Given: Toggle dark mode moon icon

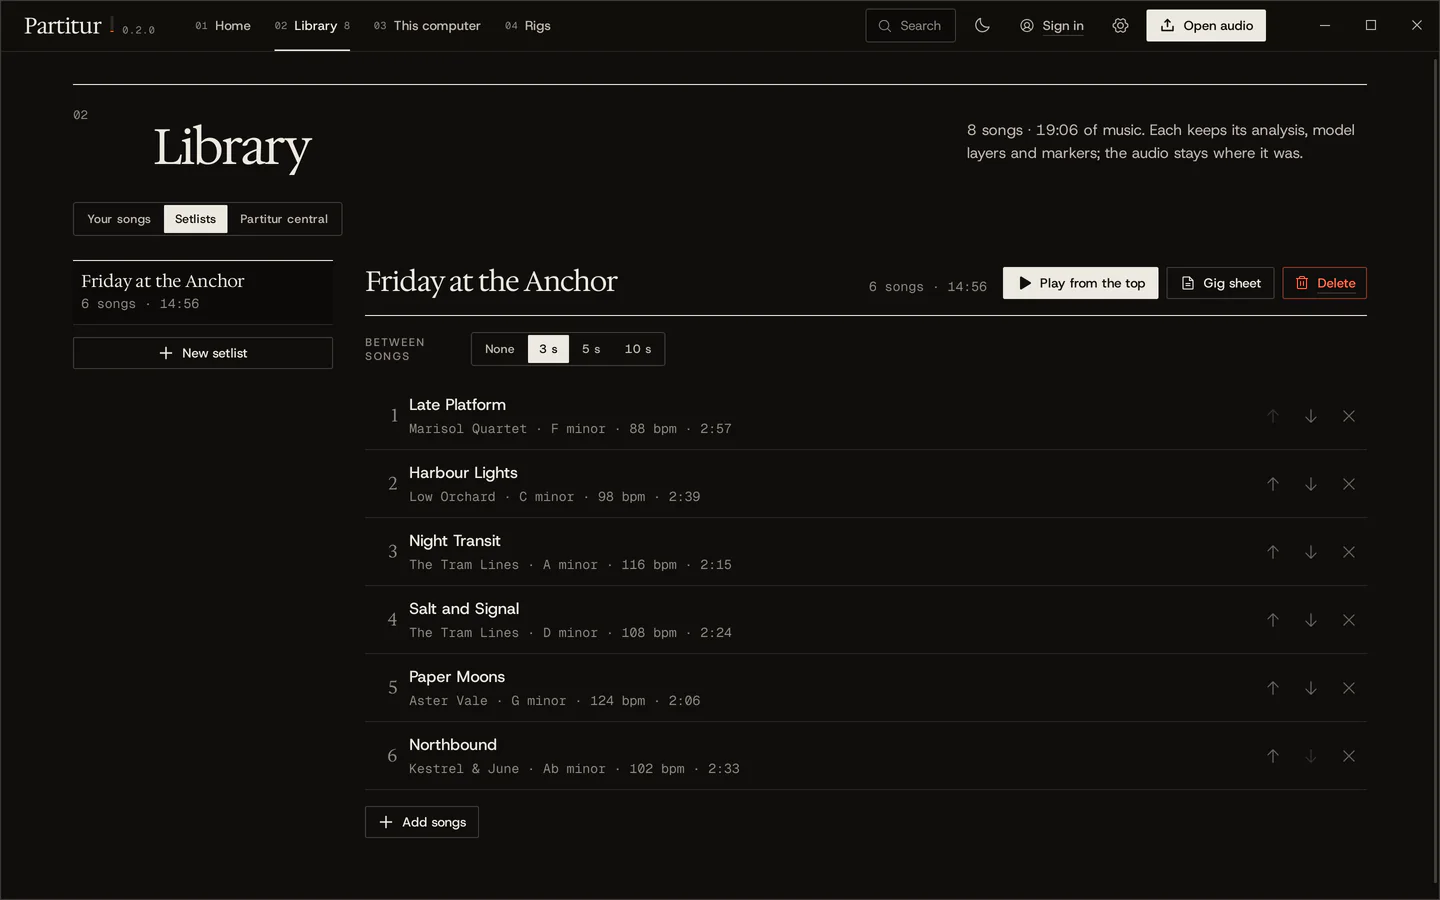Looking at the screenshot, I should tap(982, 26).
